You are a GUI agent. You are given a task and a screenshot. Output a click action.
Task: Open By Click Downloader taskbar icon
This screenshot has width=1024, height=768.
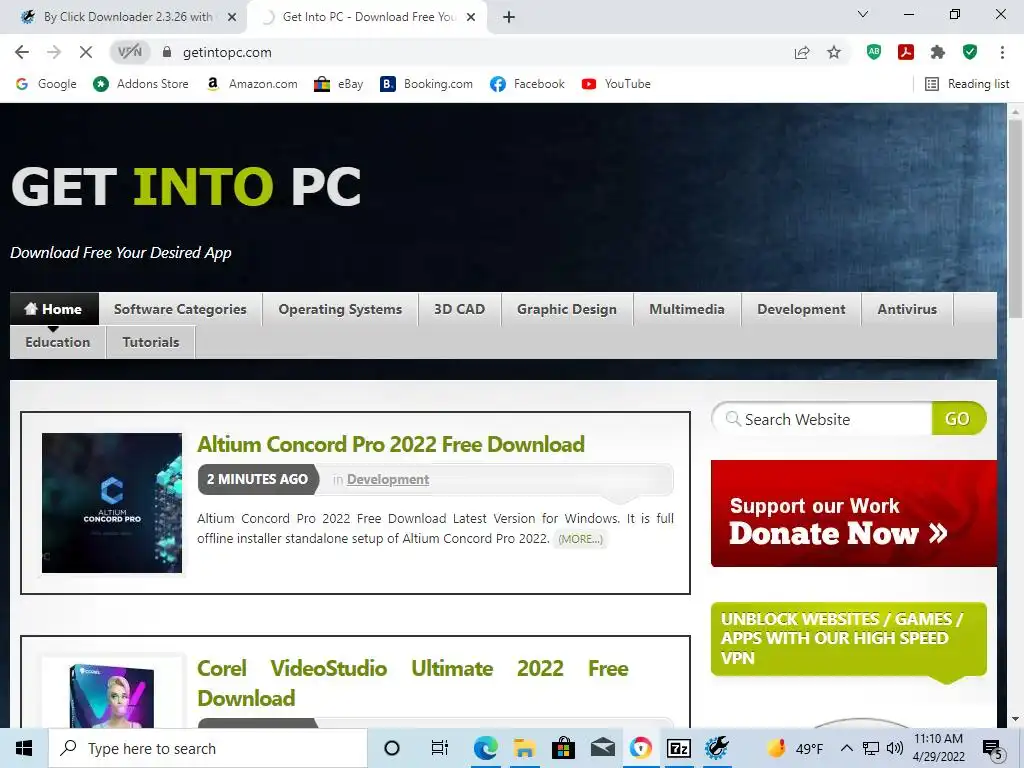[717, 748]
